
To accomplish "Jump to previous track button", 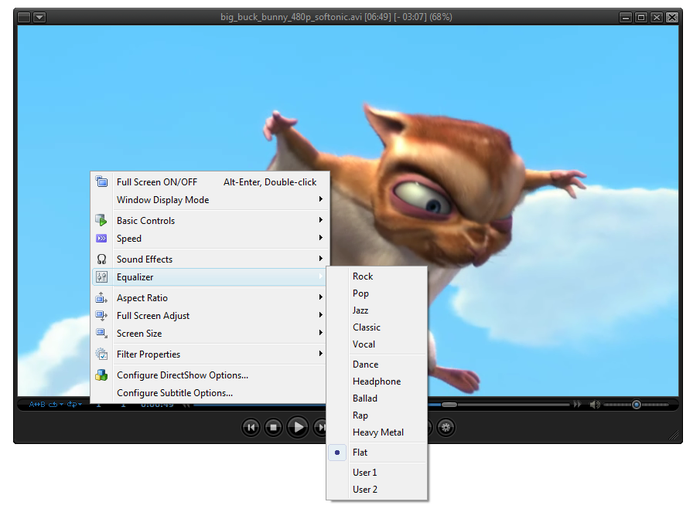I will point(251,427).
